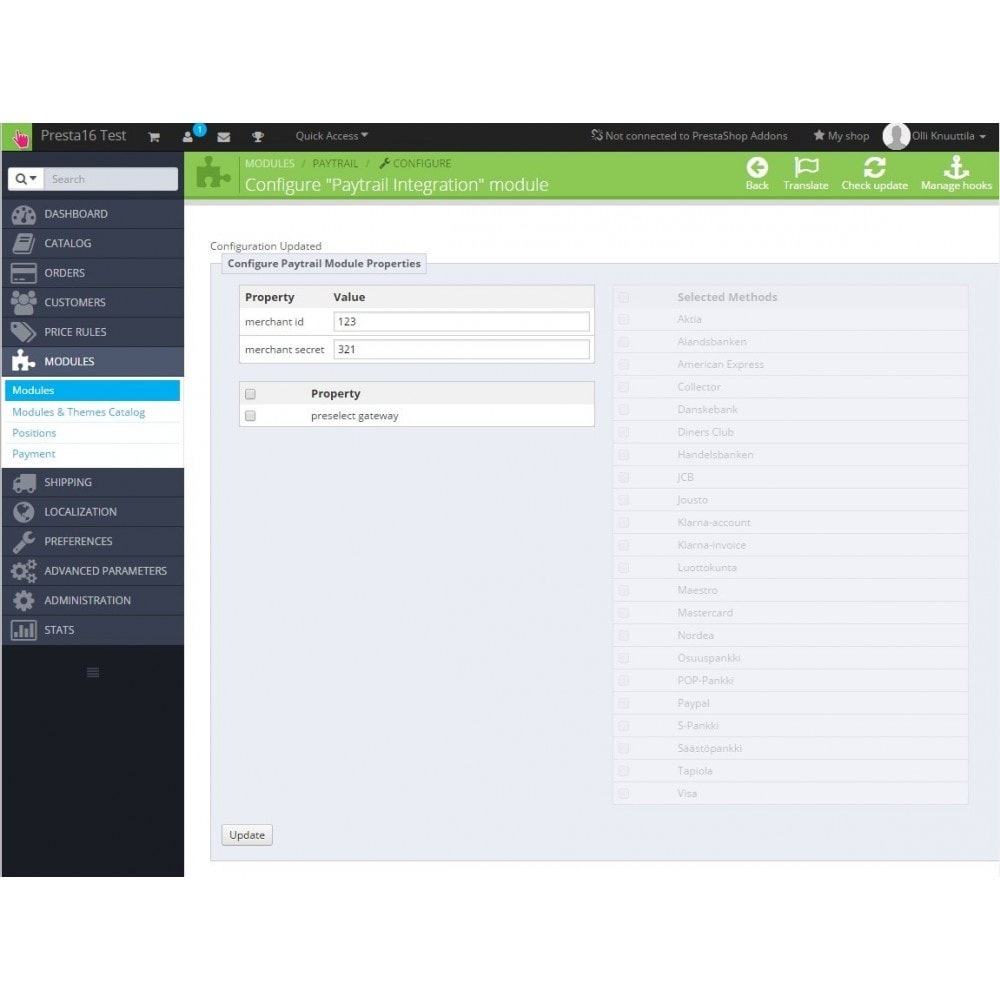This screenshot has height=1000, width=1000.
Task: Open the Olli Knuuttila user dropdown
Action: click(x=948, y=136)
